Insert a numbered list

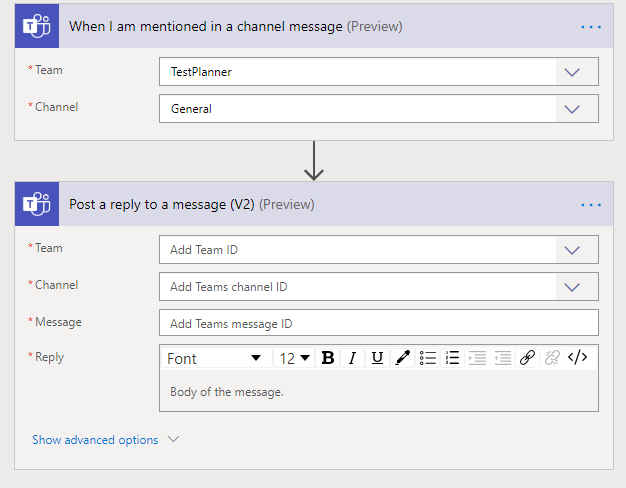(452, 358)
